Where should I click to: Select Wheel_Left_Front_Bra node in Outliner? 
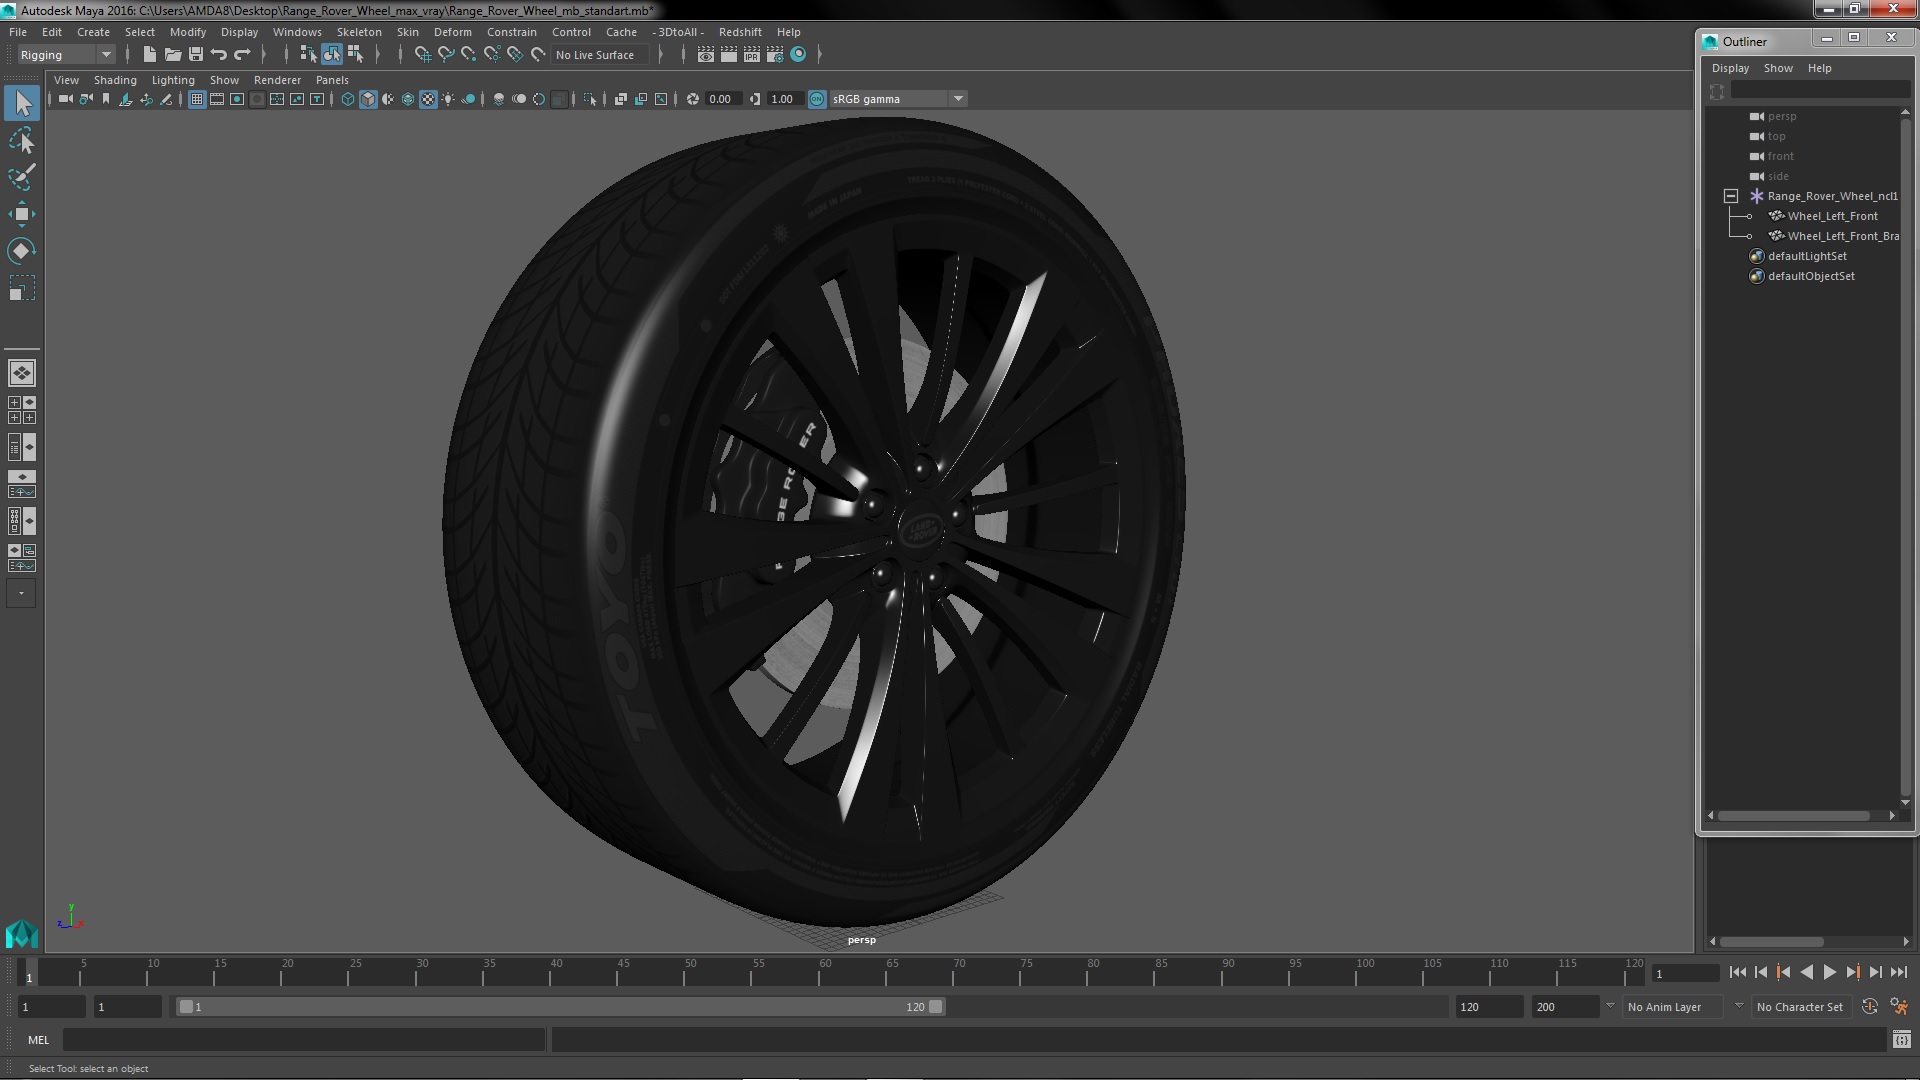[1842, 236]
